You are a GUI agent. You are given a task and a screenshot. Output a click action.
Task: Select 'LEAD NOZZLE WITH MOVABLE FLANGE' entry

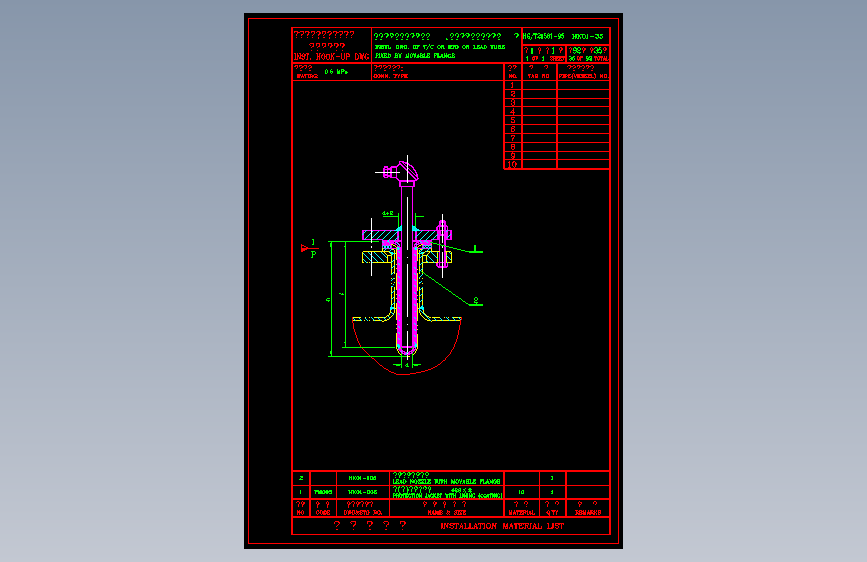pos(446,482)
